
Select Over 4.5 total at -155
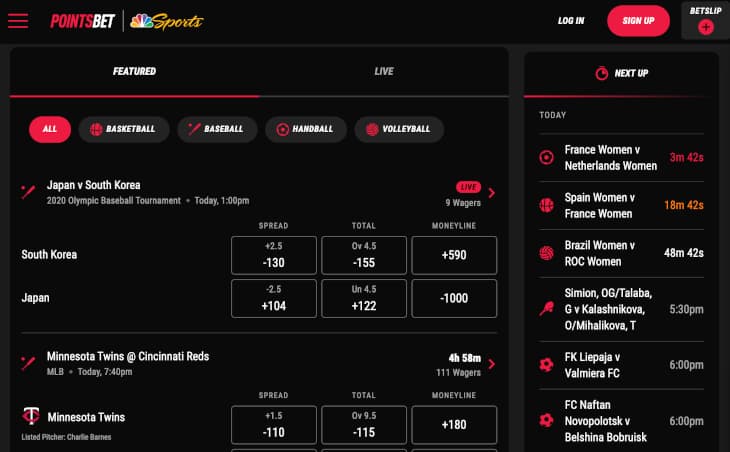[364, 255]
